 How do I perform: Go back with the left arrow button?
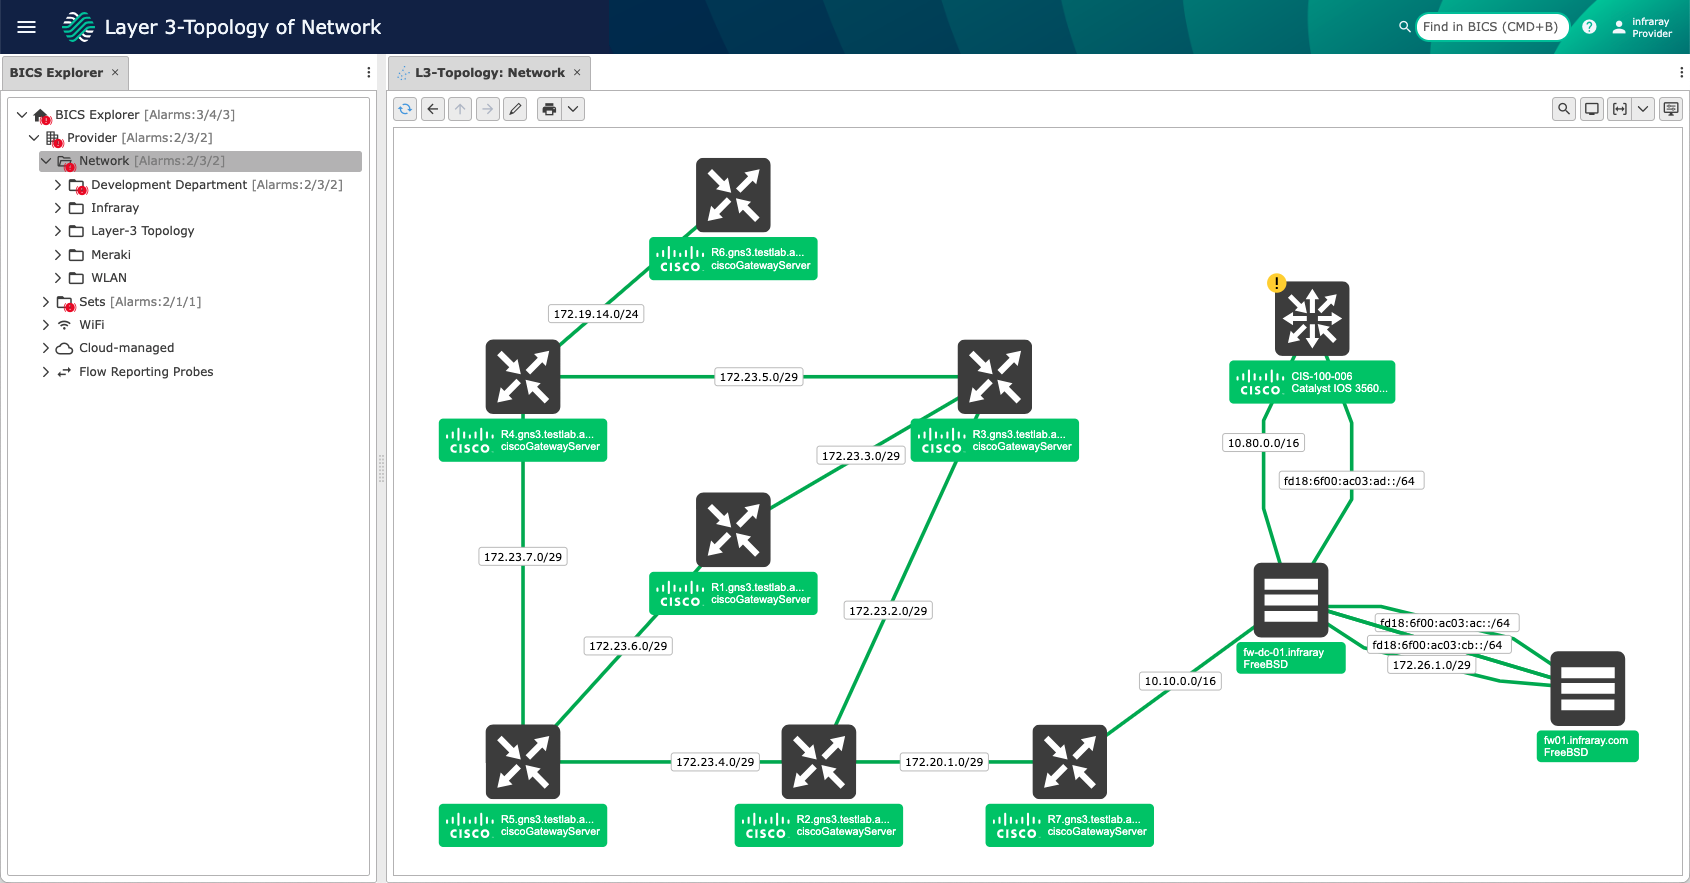pos(433,109)
